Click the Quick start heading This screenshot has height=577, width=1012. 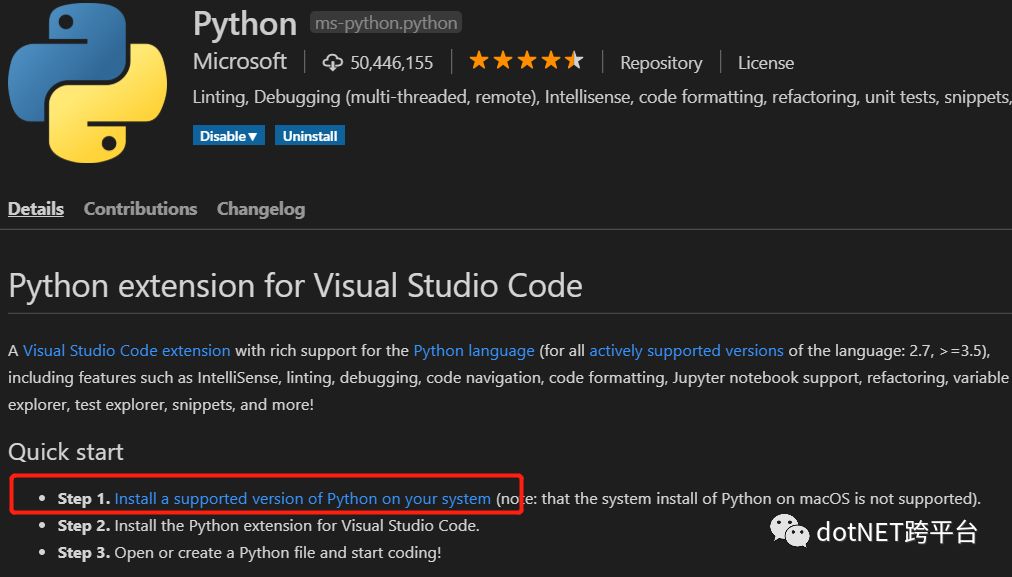coord(66,452)
